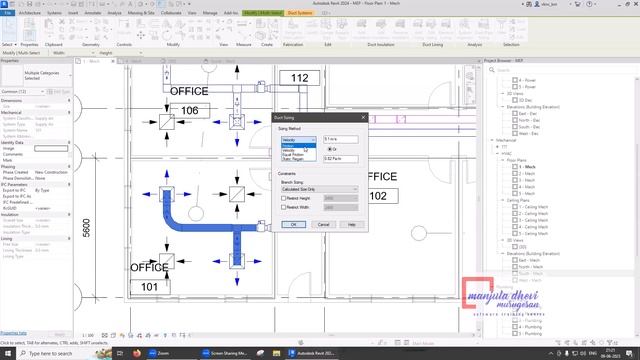
Task: Switch to the Systems ribbon tab
Action: 54,13
